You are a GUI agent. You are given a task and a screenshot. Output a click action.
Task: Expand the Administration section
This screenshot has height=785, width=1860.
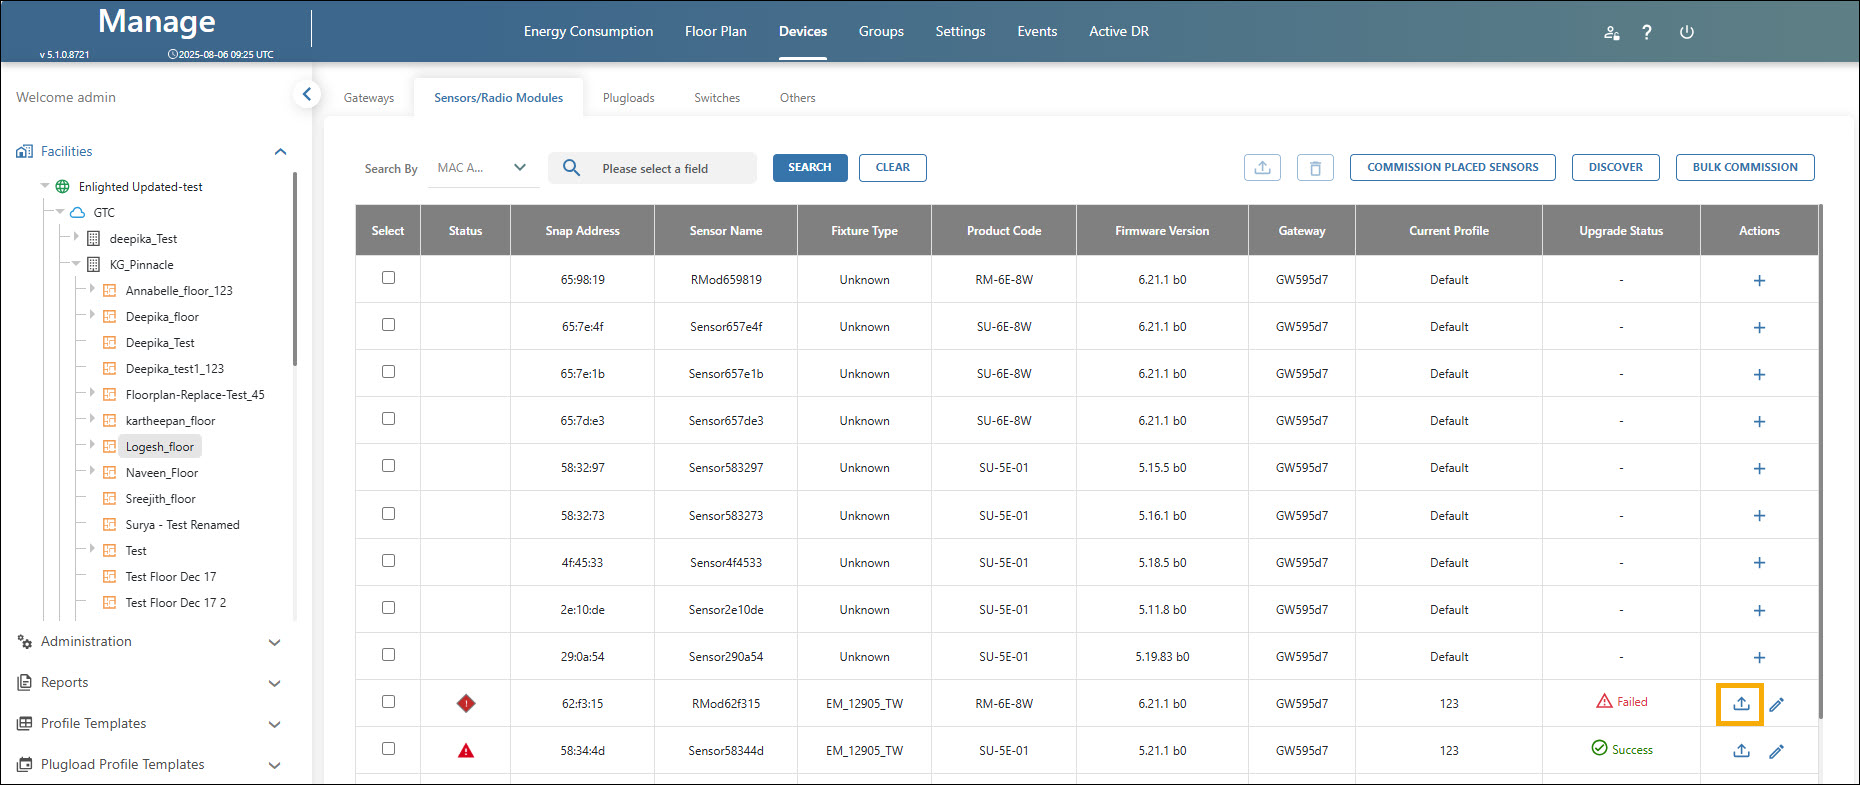click(x=275, y=642)
